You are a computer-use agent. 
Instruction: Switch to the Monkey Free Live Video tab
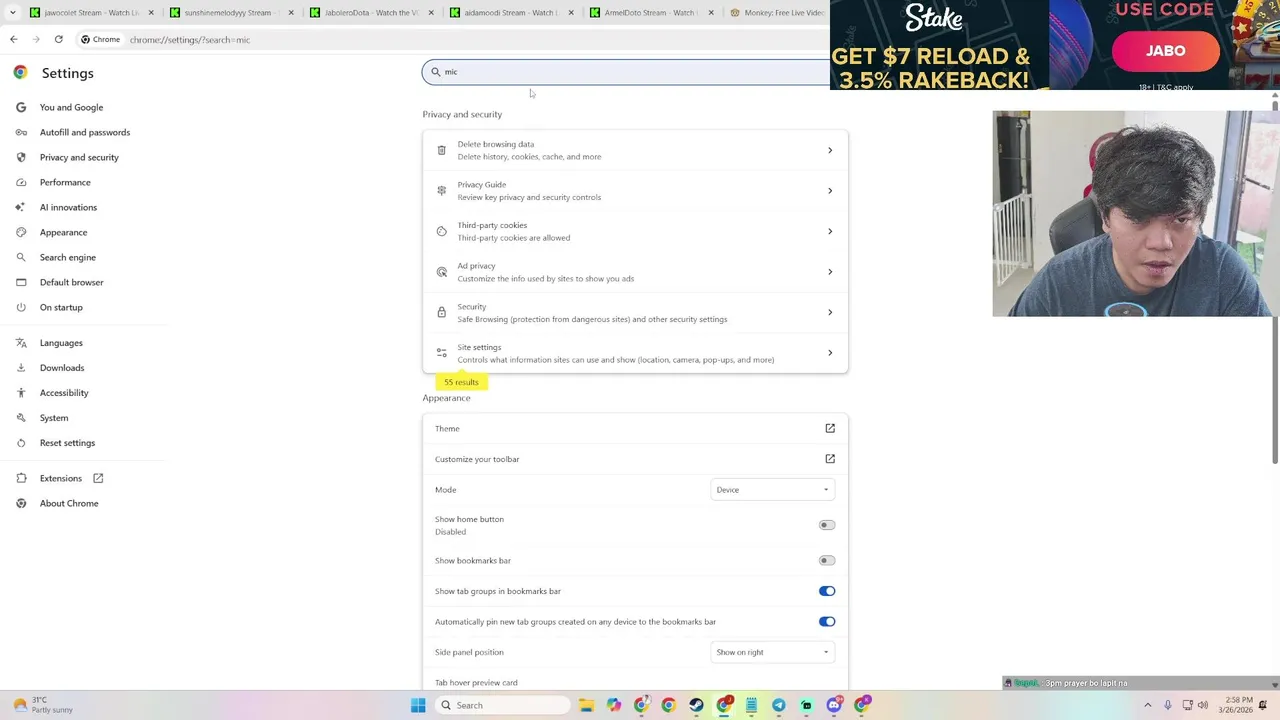[777, 13]
